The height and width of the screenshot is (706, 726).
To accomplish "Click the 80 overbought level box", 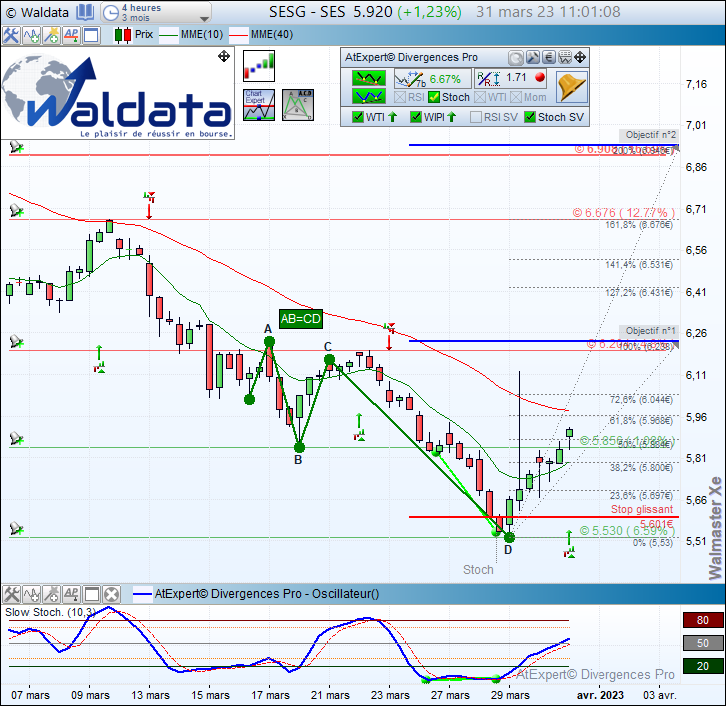I will point(703,620).
